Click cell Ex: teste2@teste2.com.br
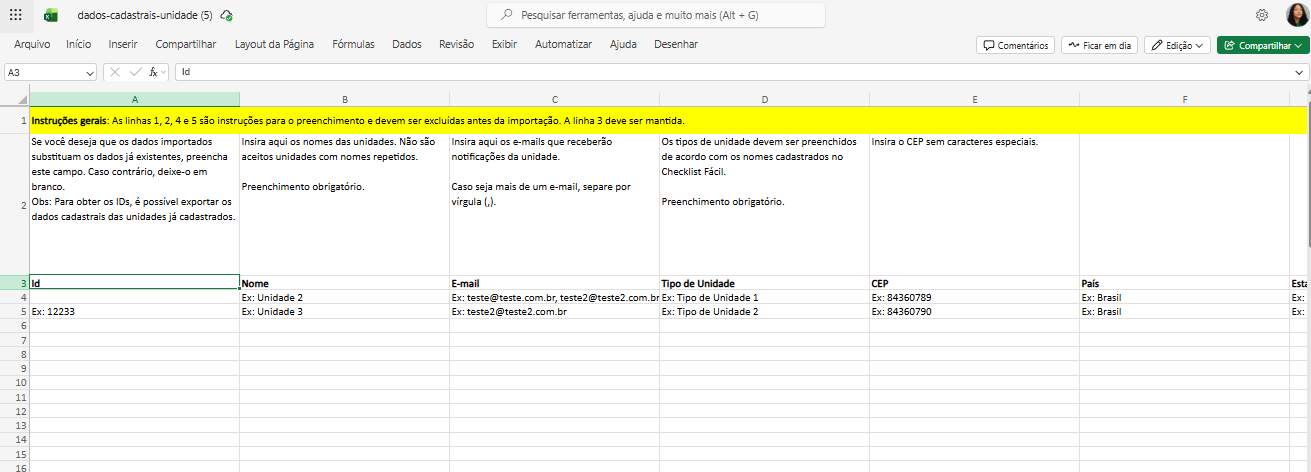Screen dimensions: 1311x472 (554, 312)
